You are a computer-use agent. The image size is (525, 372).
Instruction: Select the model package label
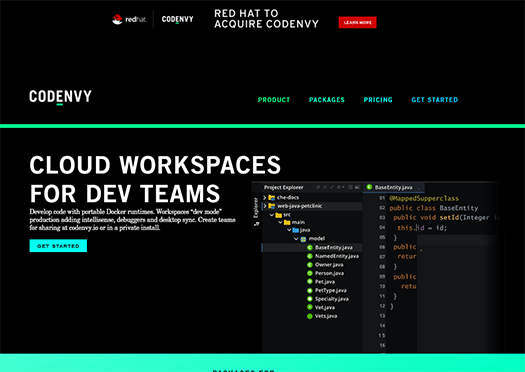[x=317, y=239]
